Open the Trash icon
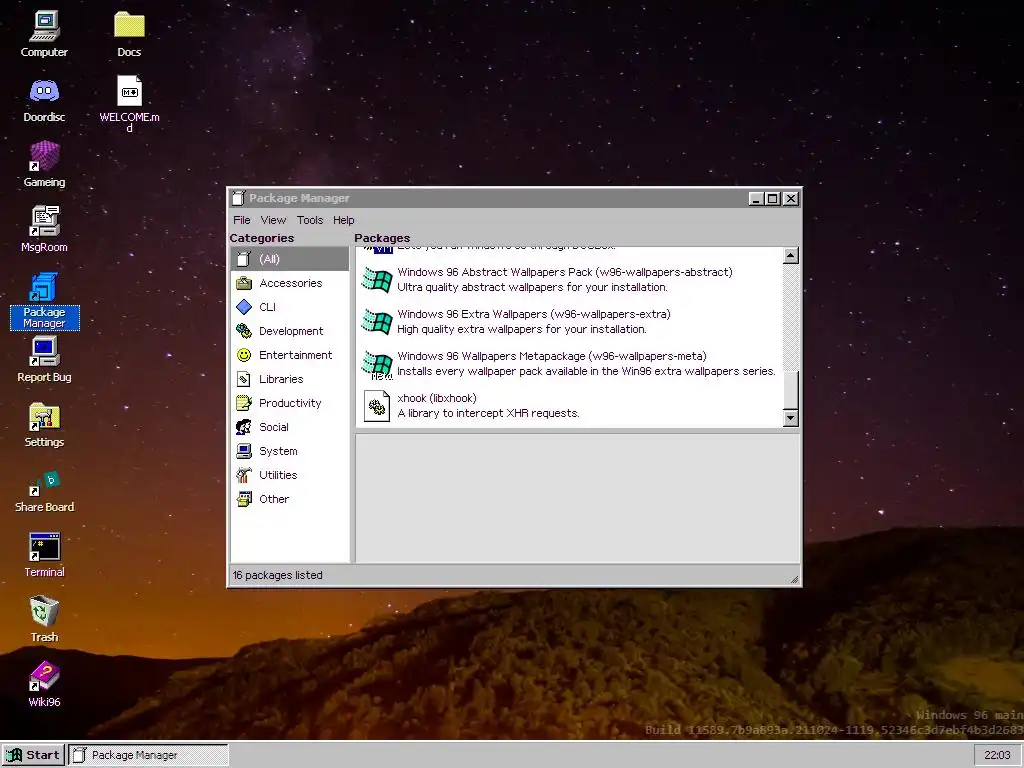The width and height of the screenshot is (1024, 768). (44, 619)
